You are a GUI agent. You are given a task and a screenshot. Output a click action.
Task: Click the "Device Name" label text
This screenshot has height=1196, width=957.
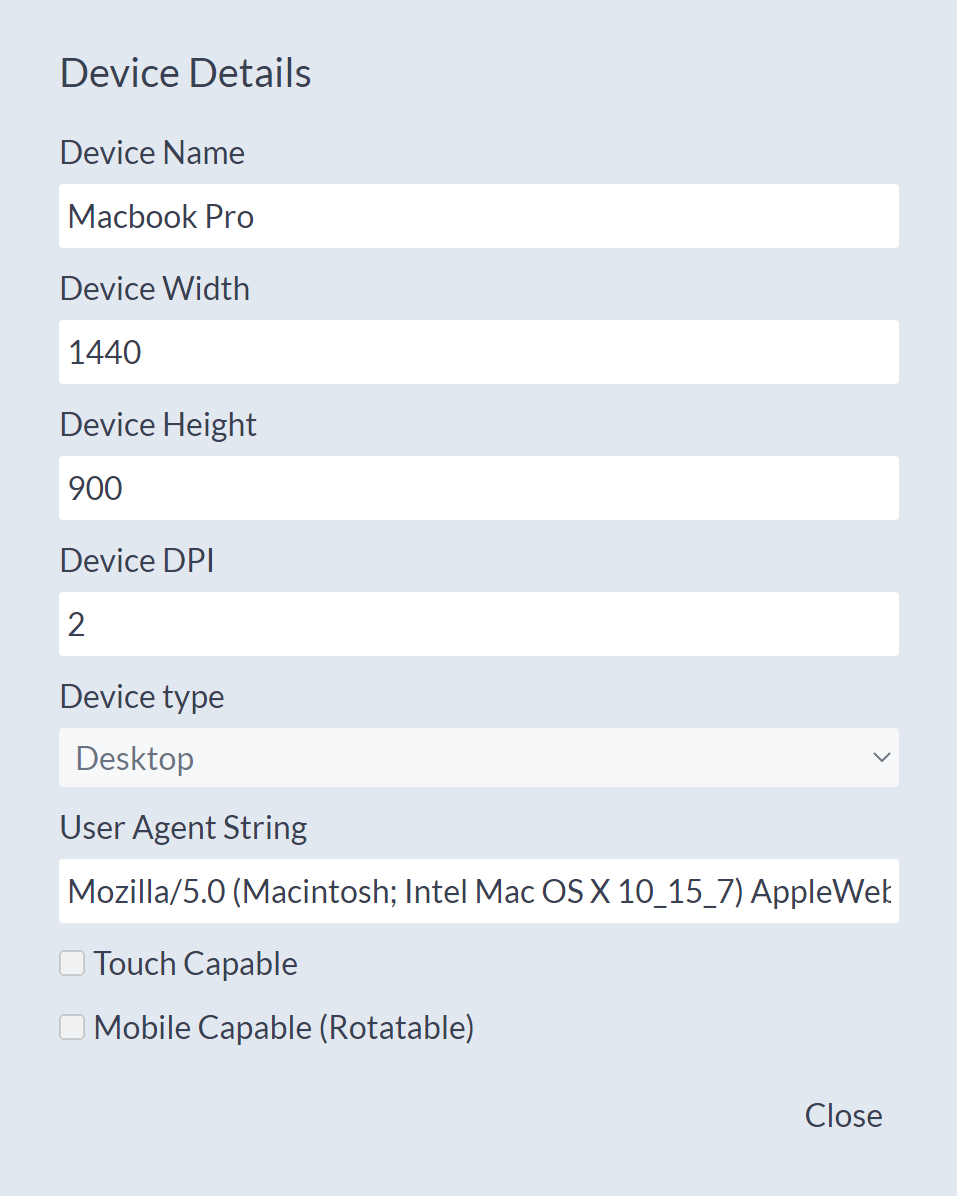(x=152, y=153)
